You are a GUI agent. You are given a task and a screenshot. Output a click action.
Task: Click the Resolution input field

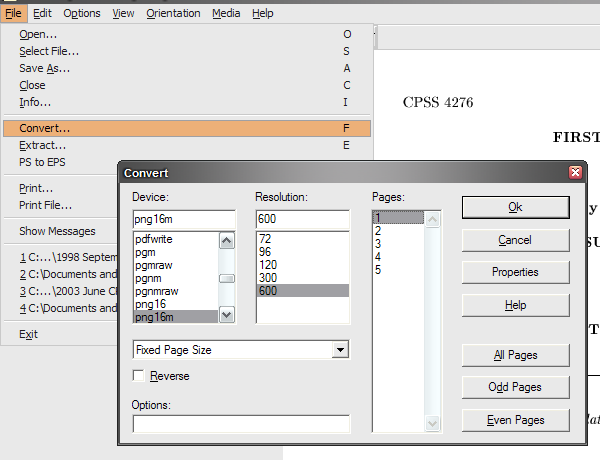301,219
